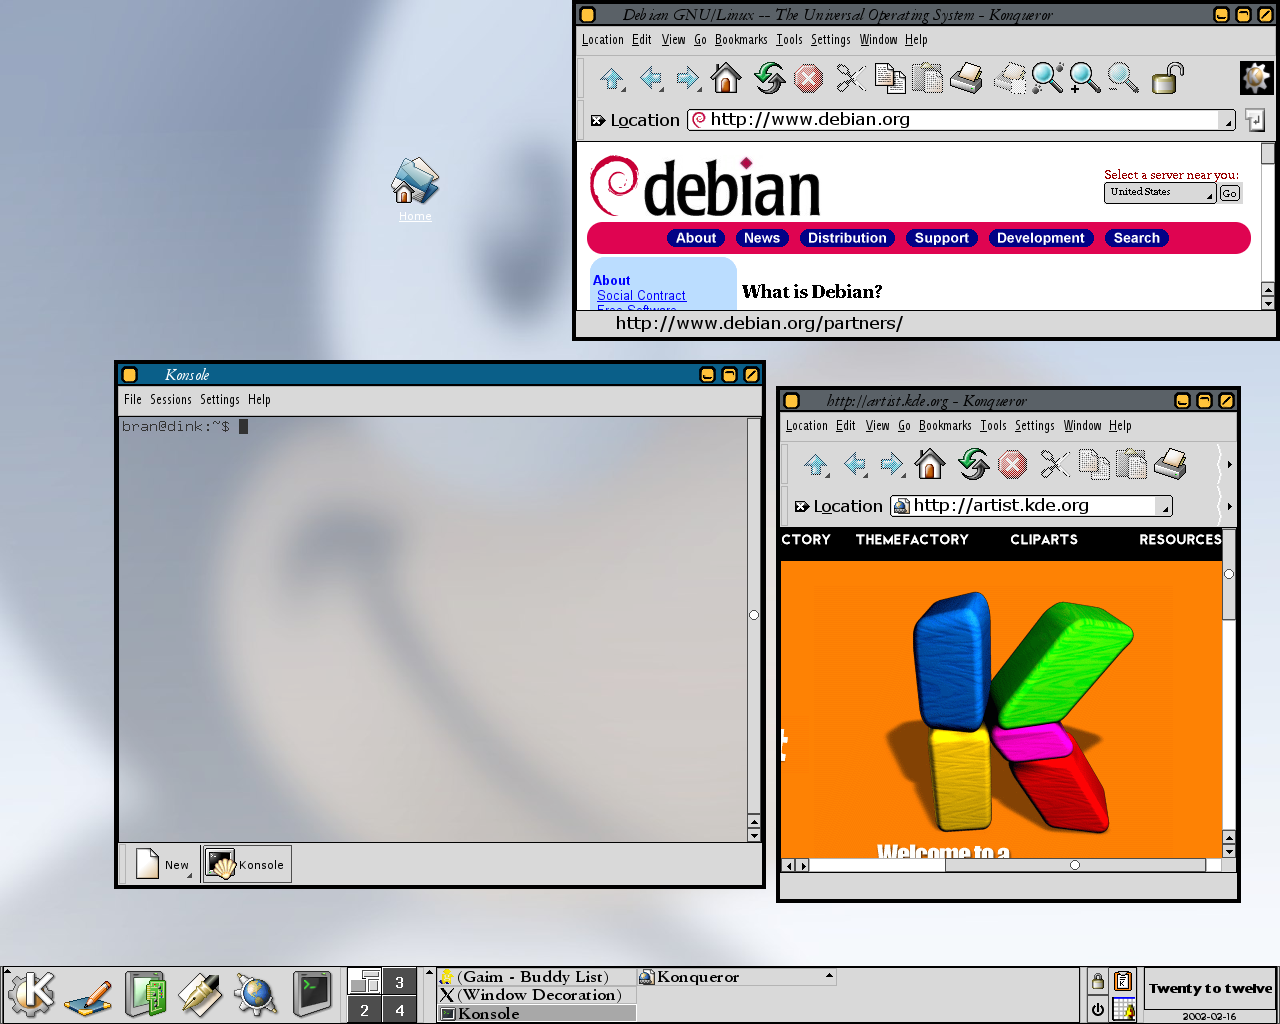Click the Clear location icon in Debian Konqueror
1280x1024 pixels.
point(598,121)
